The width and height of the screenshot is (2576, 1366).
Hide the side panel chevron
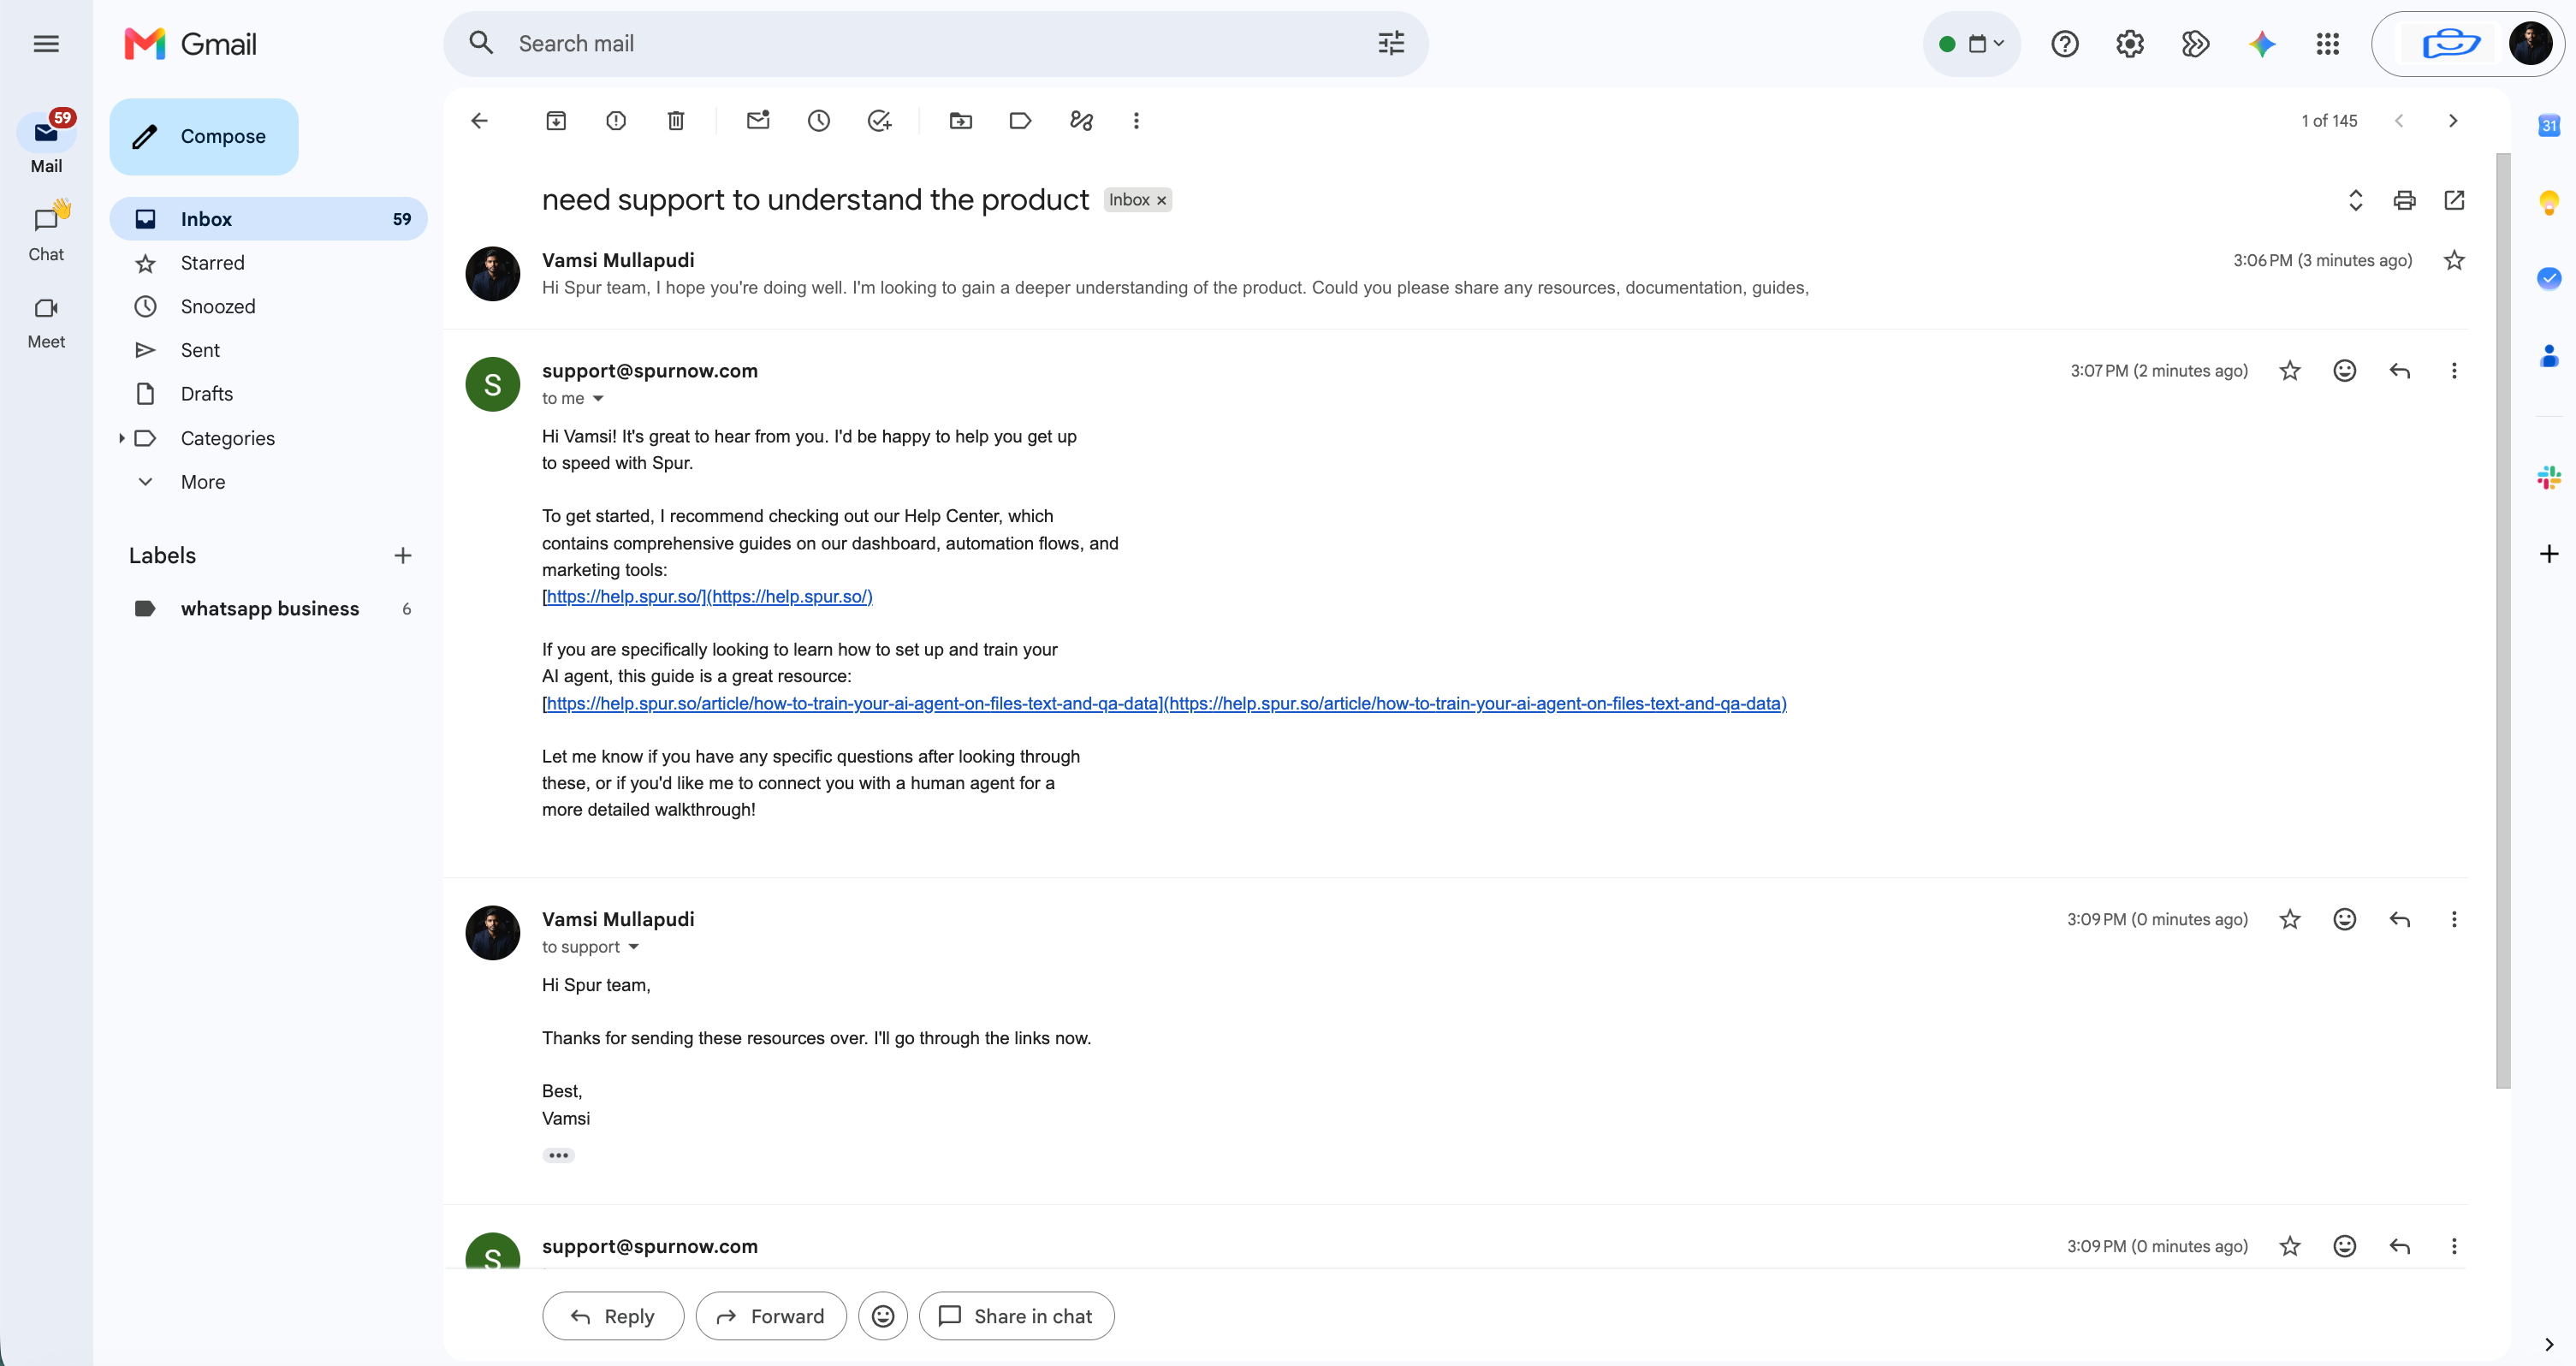[x=2549, y=1344]
